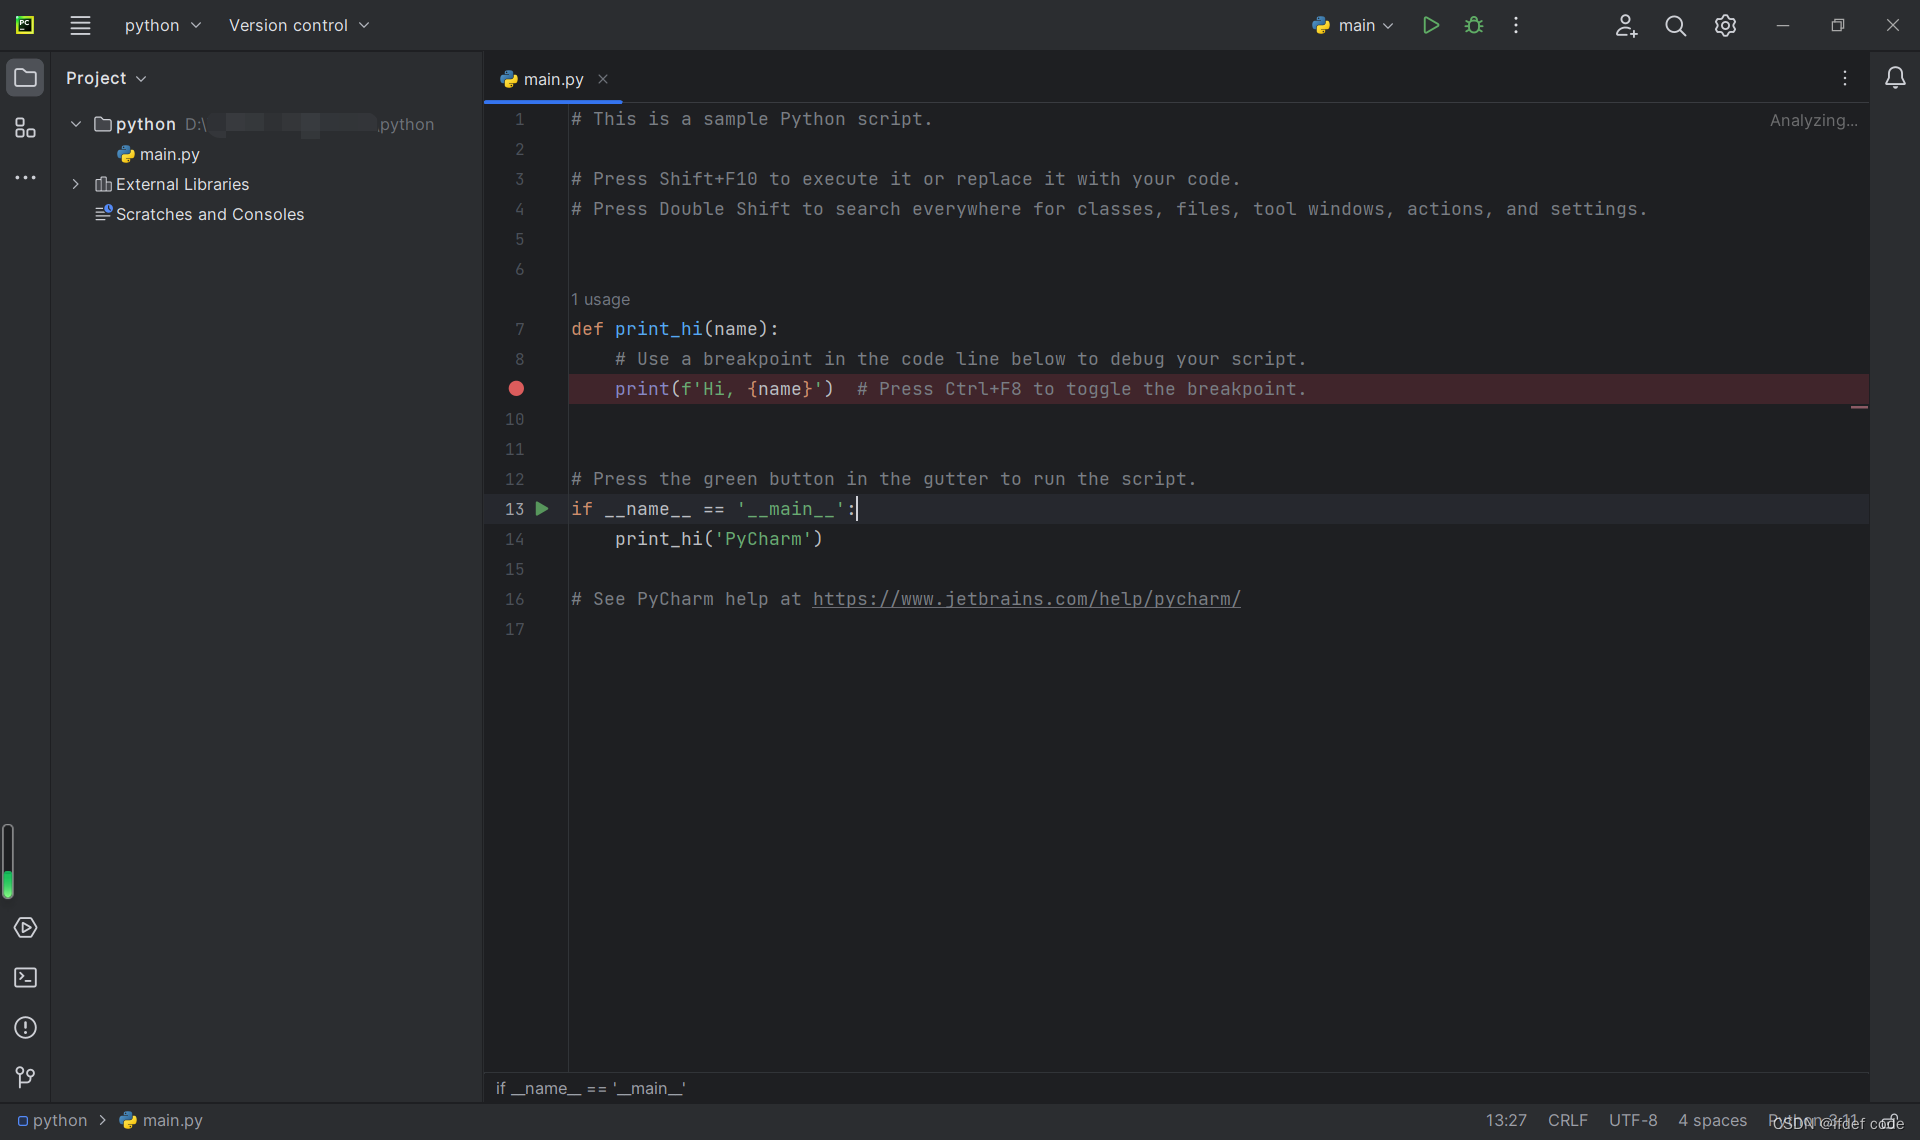Open the main hamburger menu
The width and height of the screenshot is (1920, 1140).
point(80,25)
